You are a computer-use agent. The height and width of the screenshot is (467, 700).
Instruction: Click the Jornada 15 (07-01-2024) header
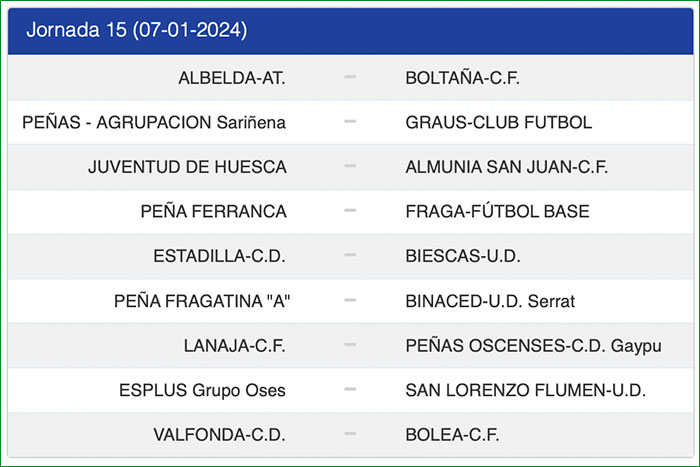coord(136,30)
